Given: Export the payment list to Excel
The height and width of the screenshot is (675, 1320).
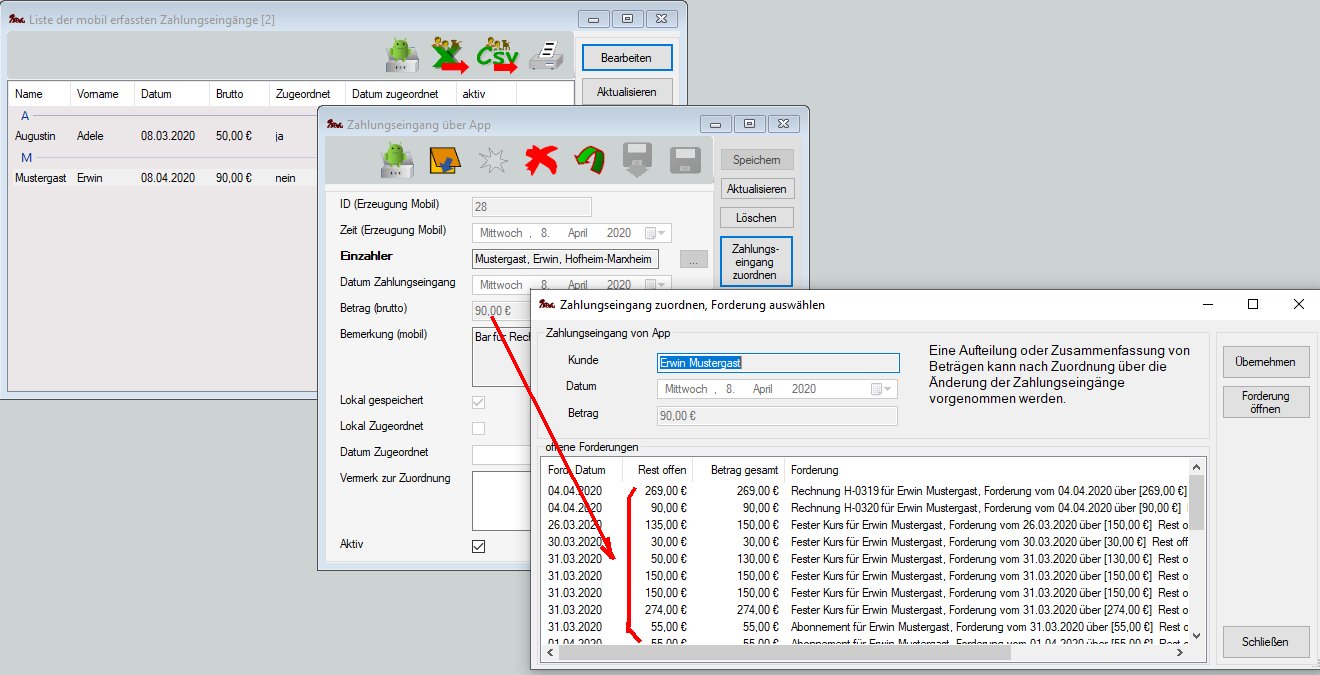Looking at the screenshot, I should coord(449,57).
